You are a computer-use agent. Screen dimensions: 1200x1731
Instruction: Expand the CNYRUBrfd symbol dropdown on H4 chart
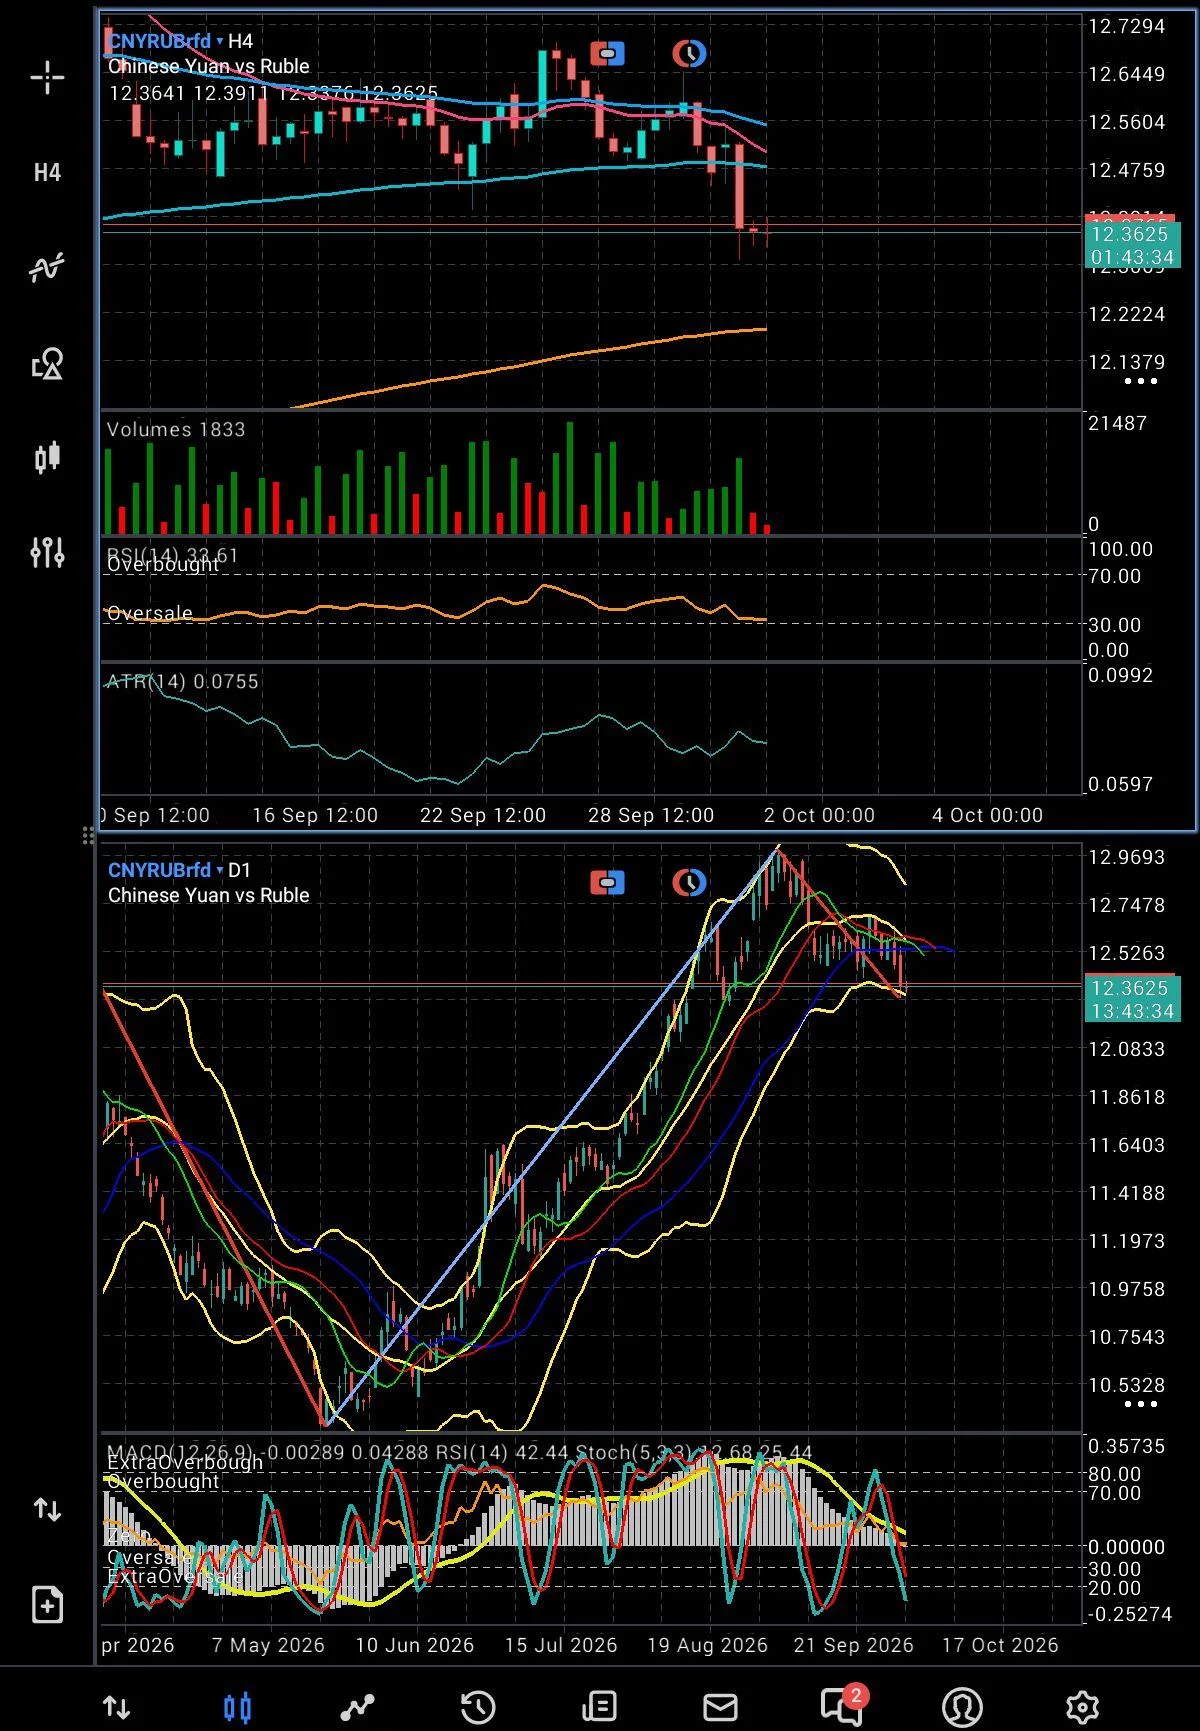pyautogui.click(x=165, y=41)
